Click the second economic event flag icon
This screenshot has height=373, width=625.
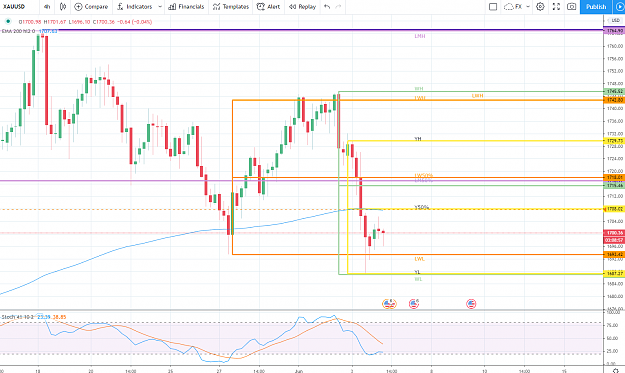coord(414,304)
